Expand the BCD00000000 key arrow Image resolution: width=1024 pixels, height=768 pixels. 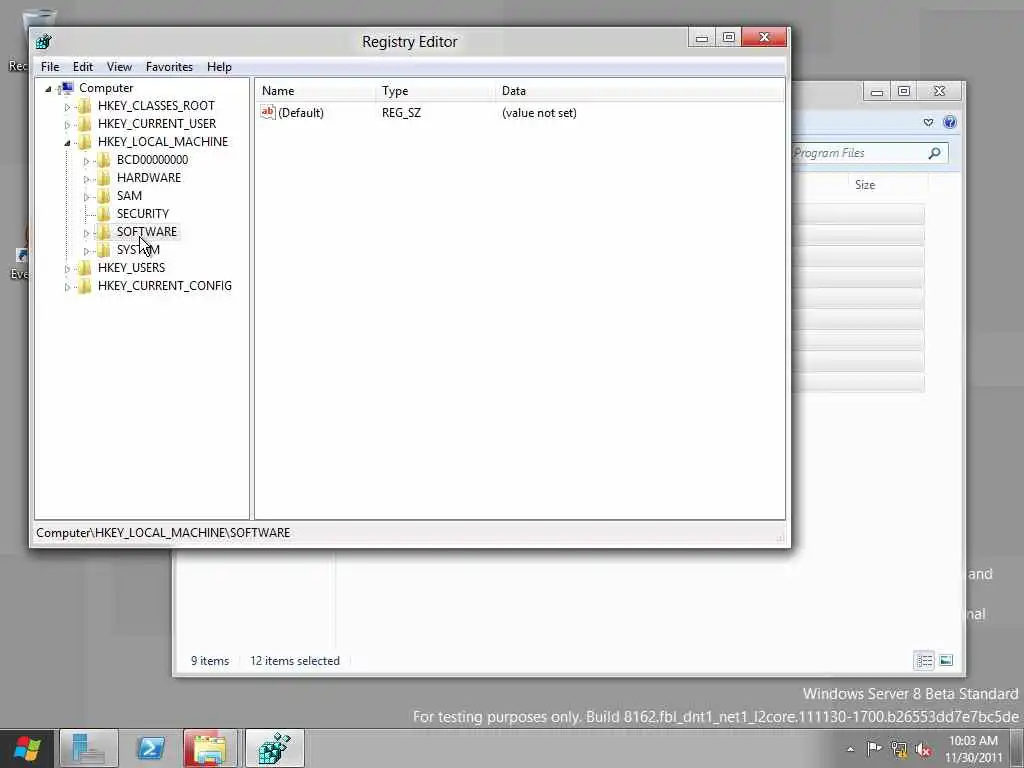pyautogui.click(x=86, y=161)
